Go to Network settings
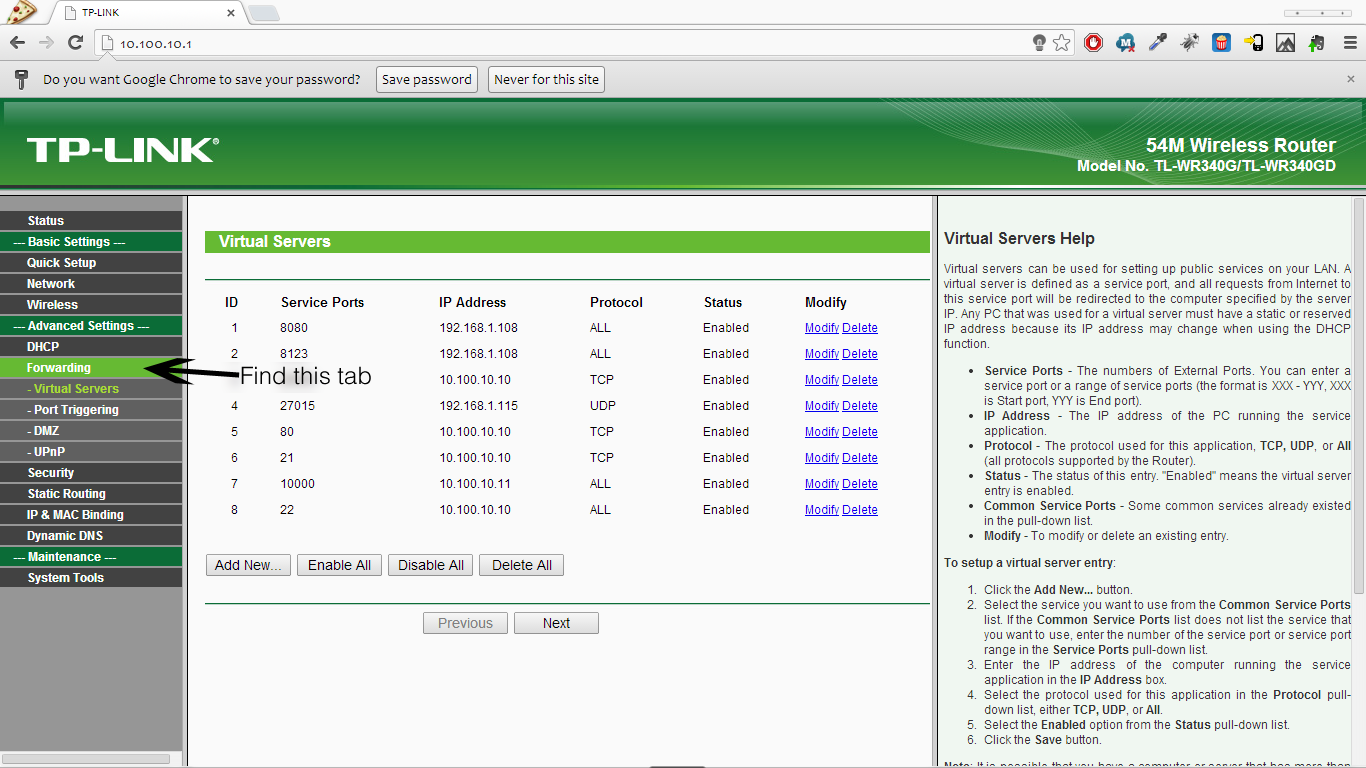The image size is (1366, 768). tap(91, 284)
